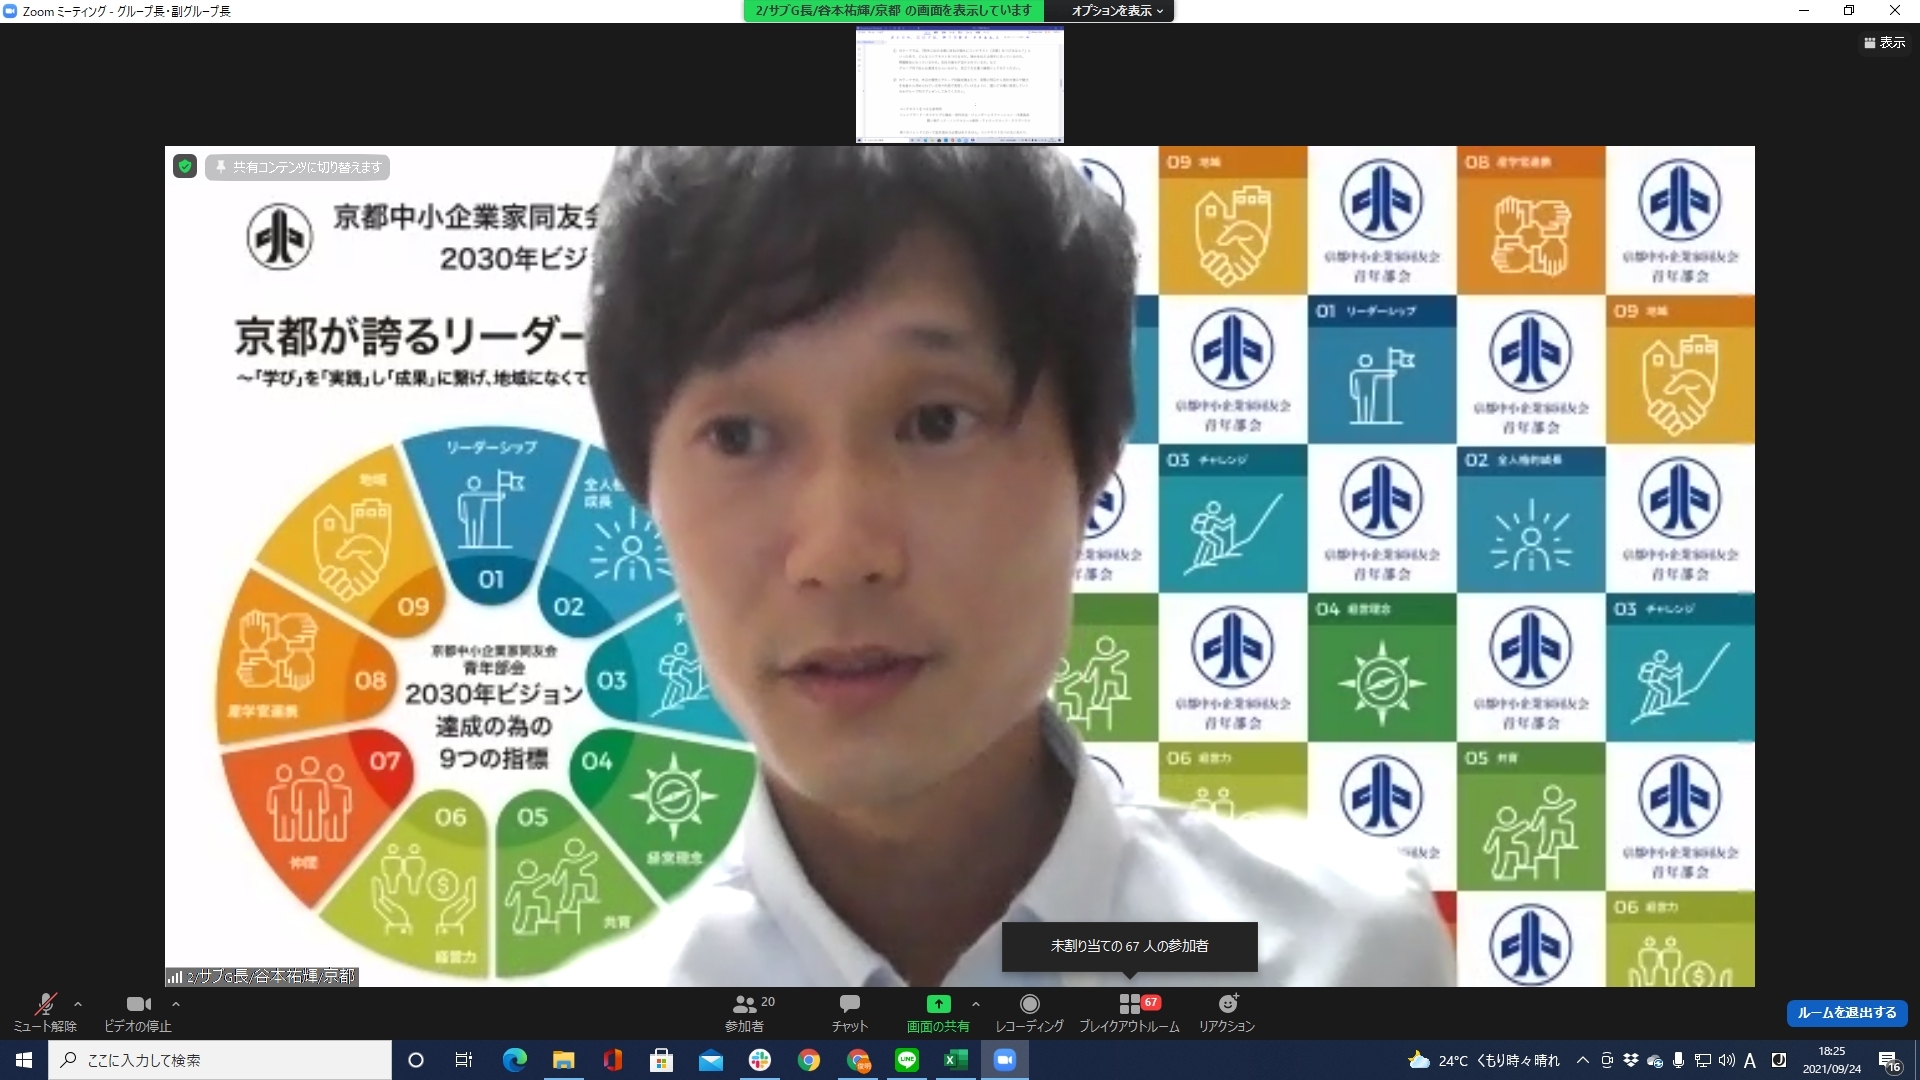1920x1080 pixels.
Task: Open the 表示 view menu
Action: click(x=1885, y=43)
